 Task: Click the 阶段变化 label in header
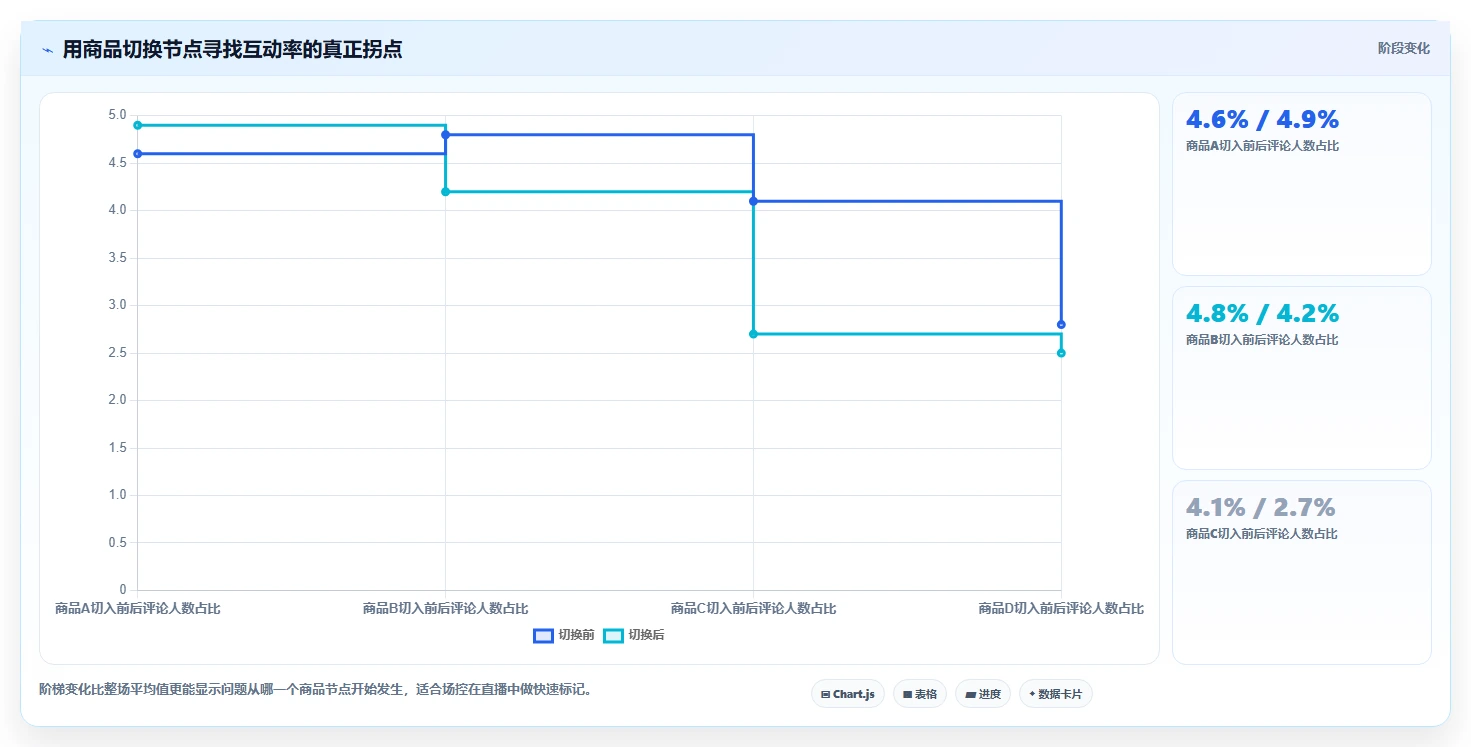click(1404, 48)
